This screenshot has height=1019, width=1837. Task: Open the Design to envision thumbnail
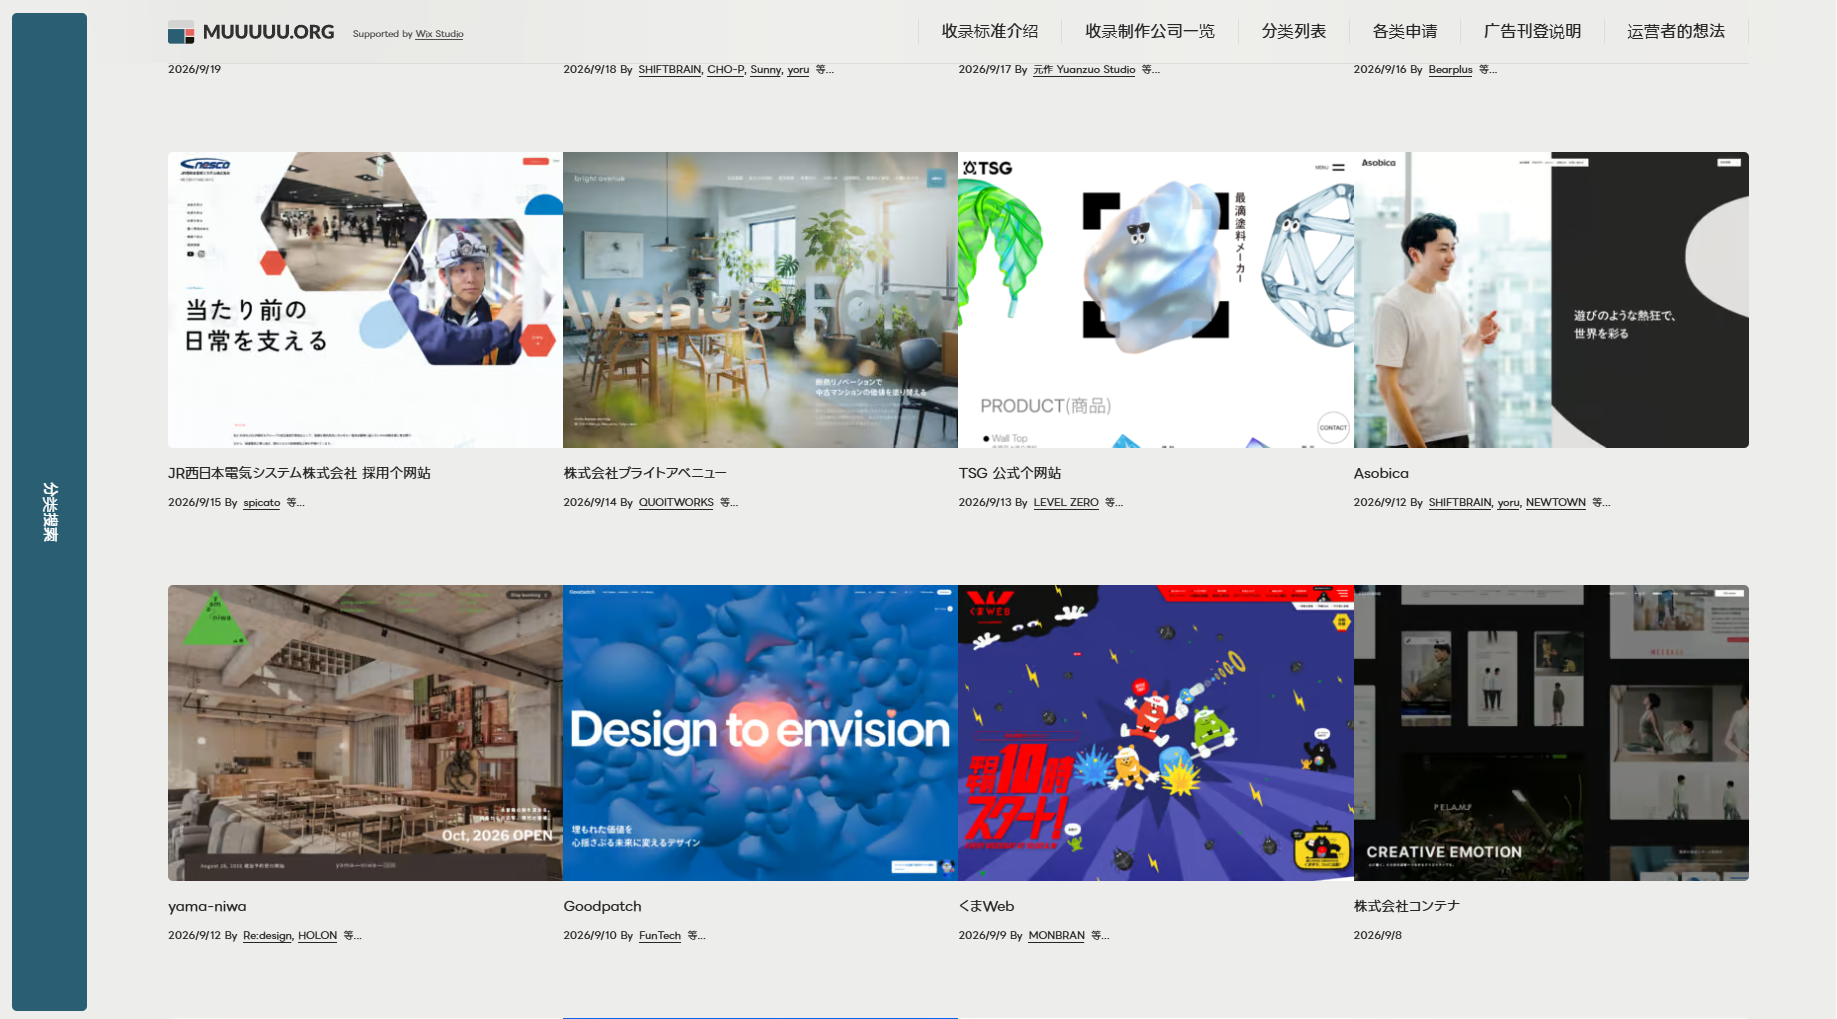click(x=760, y=733)
